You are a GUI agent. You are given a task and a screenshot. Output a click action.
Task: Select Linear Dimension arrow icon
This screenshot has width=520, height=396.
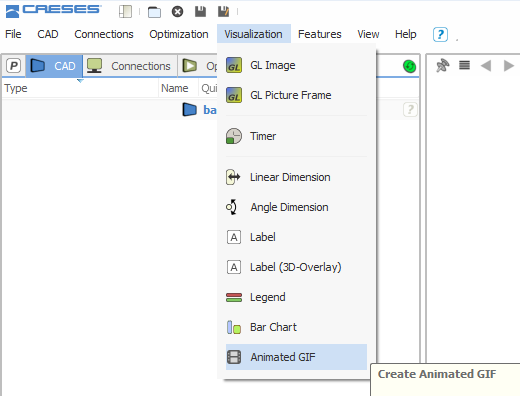click(233, 177)
